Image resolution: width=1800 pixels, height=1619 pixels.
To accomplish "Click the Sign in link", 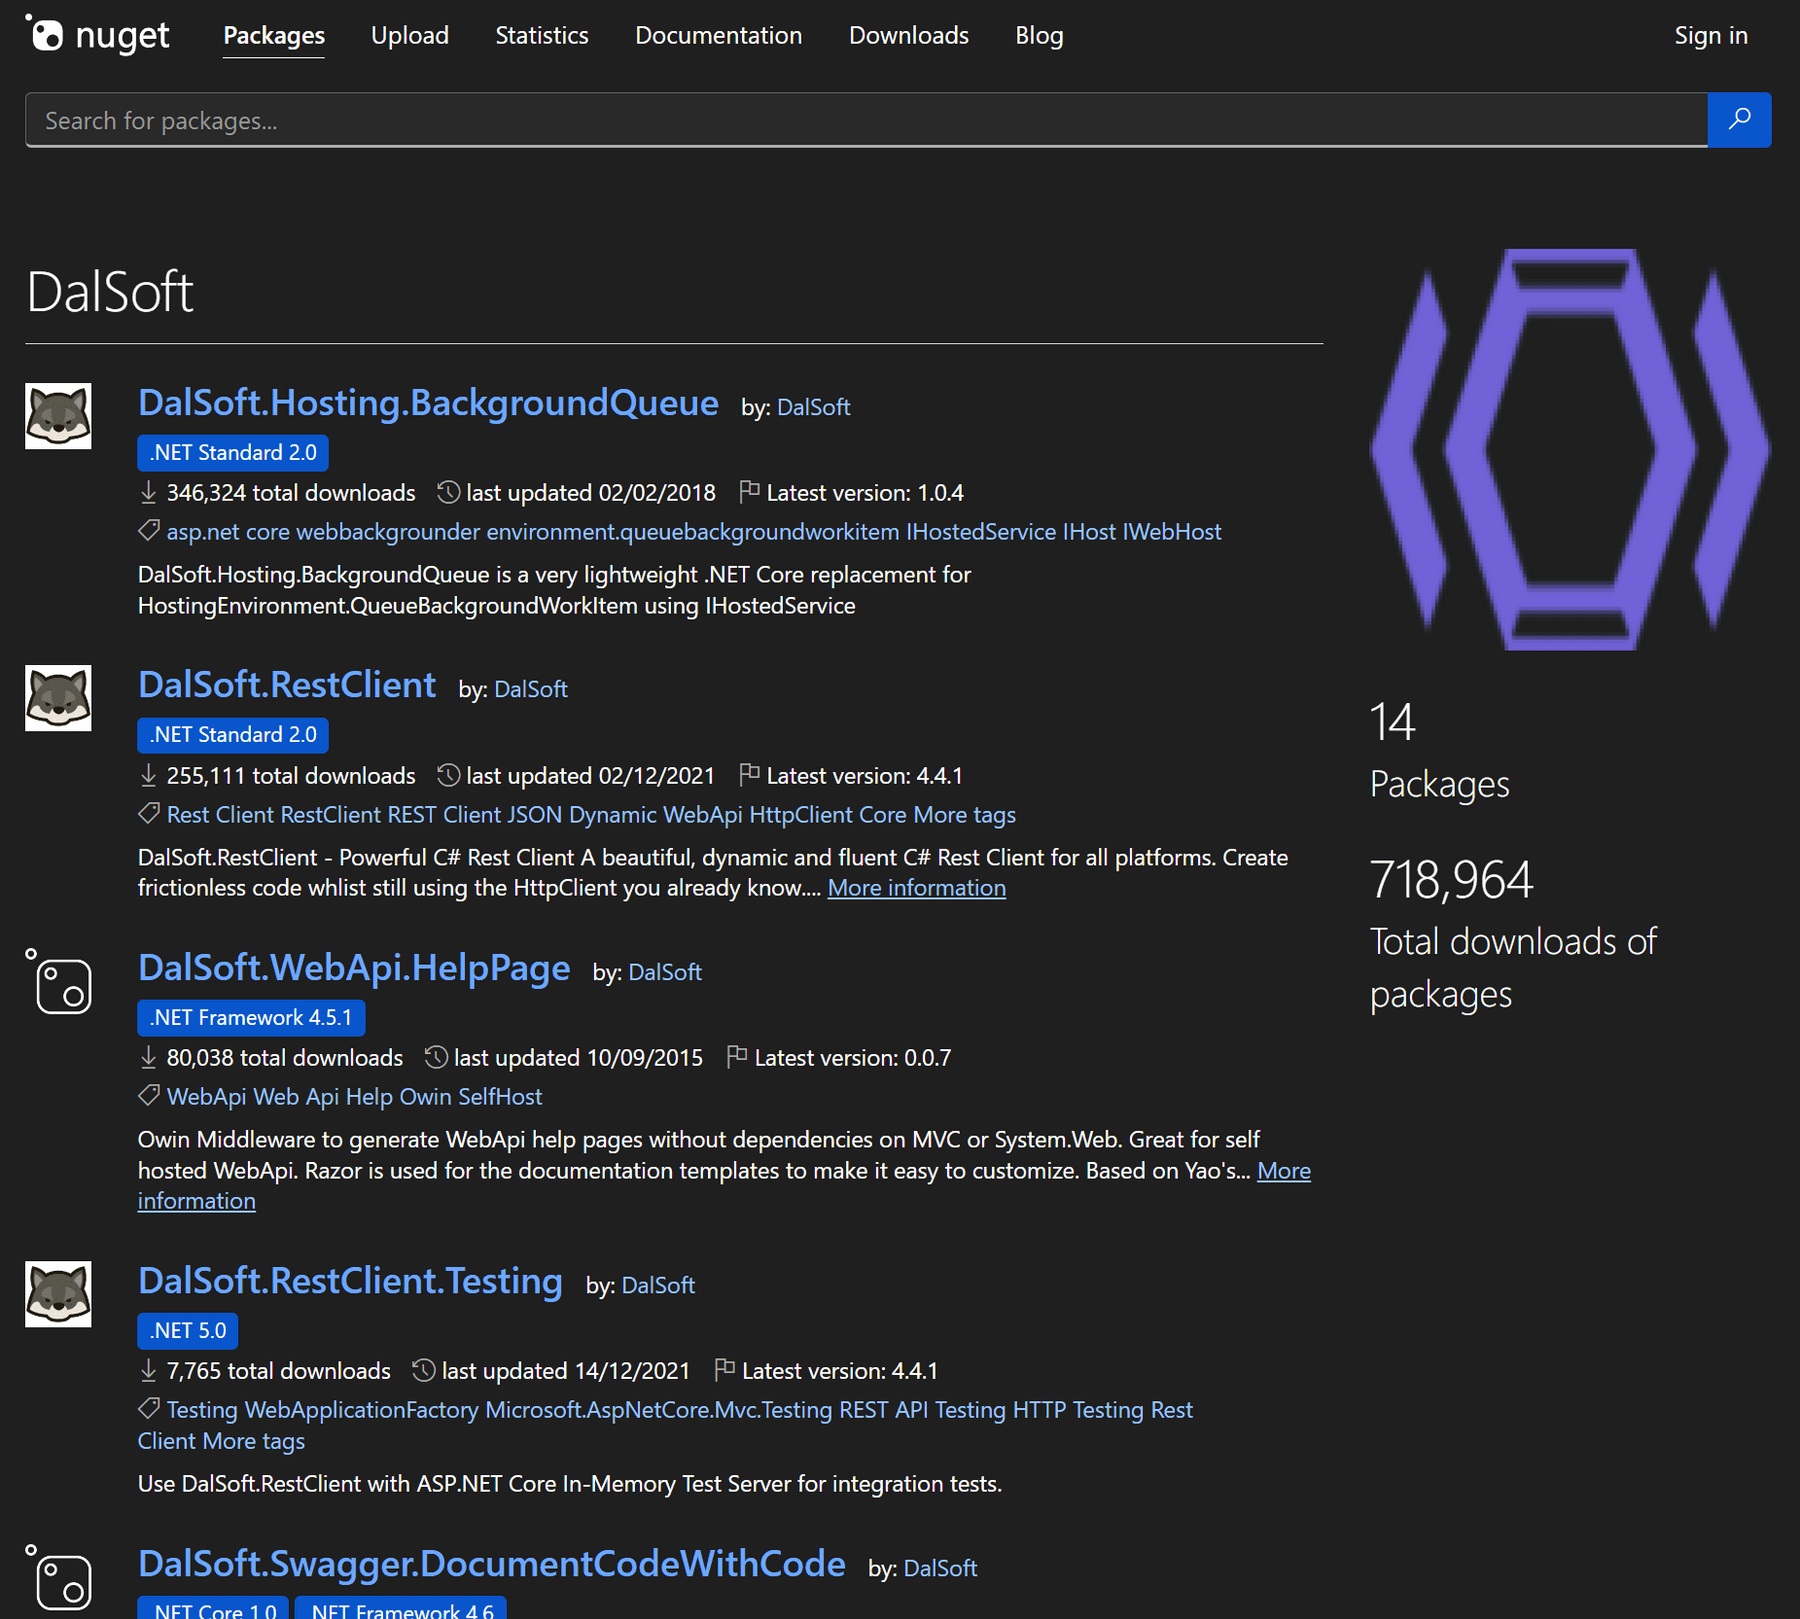I will click(1710, 35).
